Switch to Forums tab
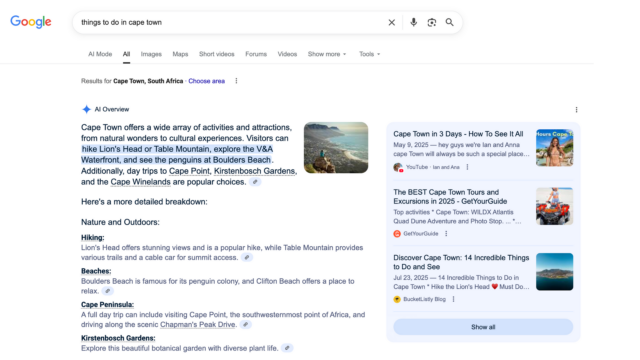Screen dimensions: 640x360 256,54
